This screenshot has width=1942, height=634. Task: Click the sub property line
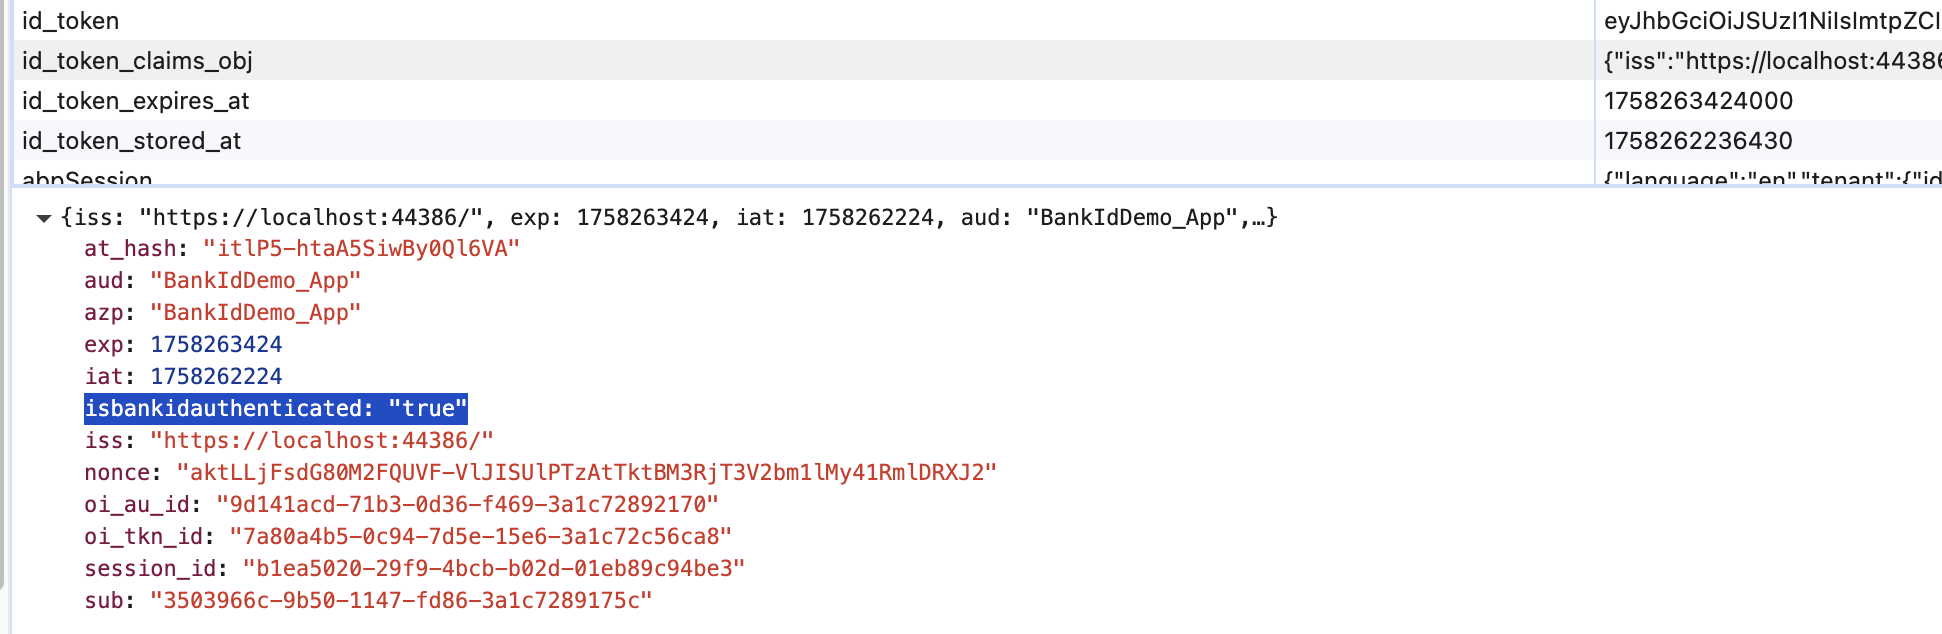[x=368, y=601]
